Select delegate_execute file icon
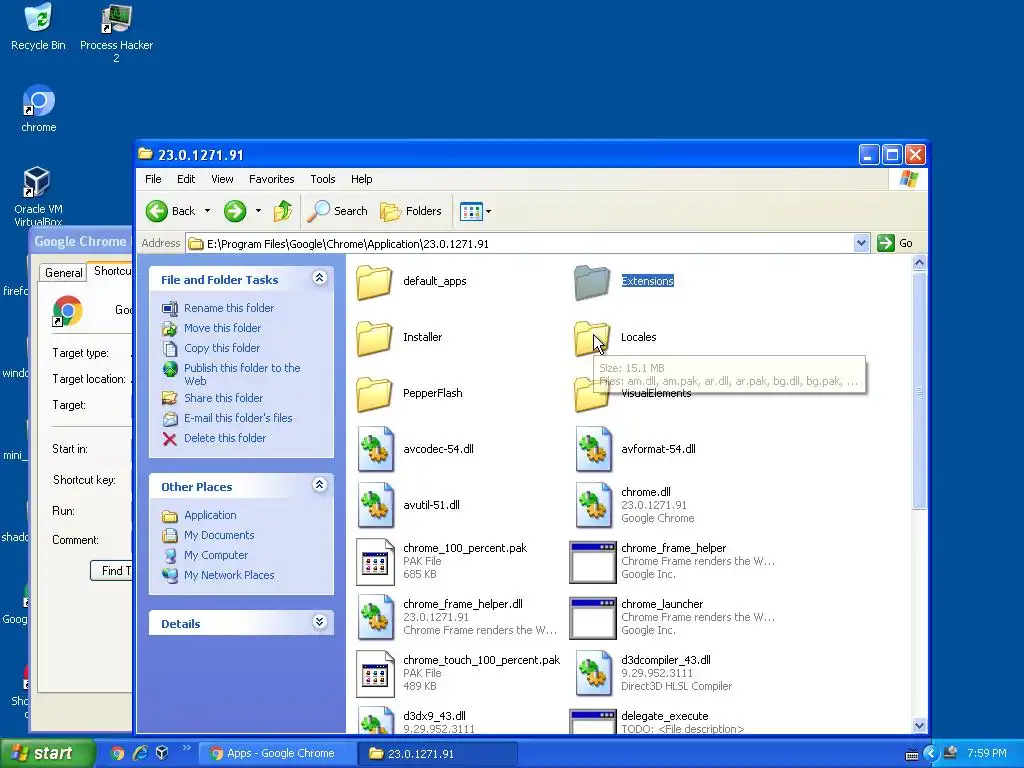The image size is (1024, 768). click(592, 721)
